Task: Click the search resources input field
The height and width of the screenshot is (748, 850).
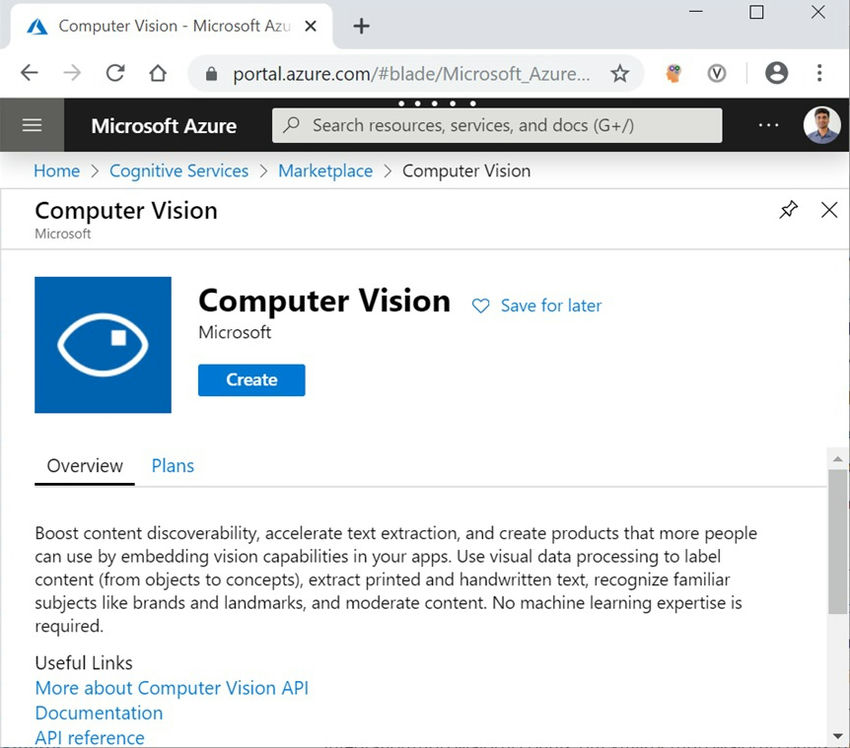Action: (497, 125)
